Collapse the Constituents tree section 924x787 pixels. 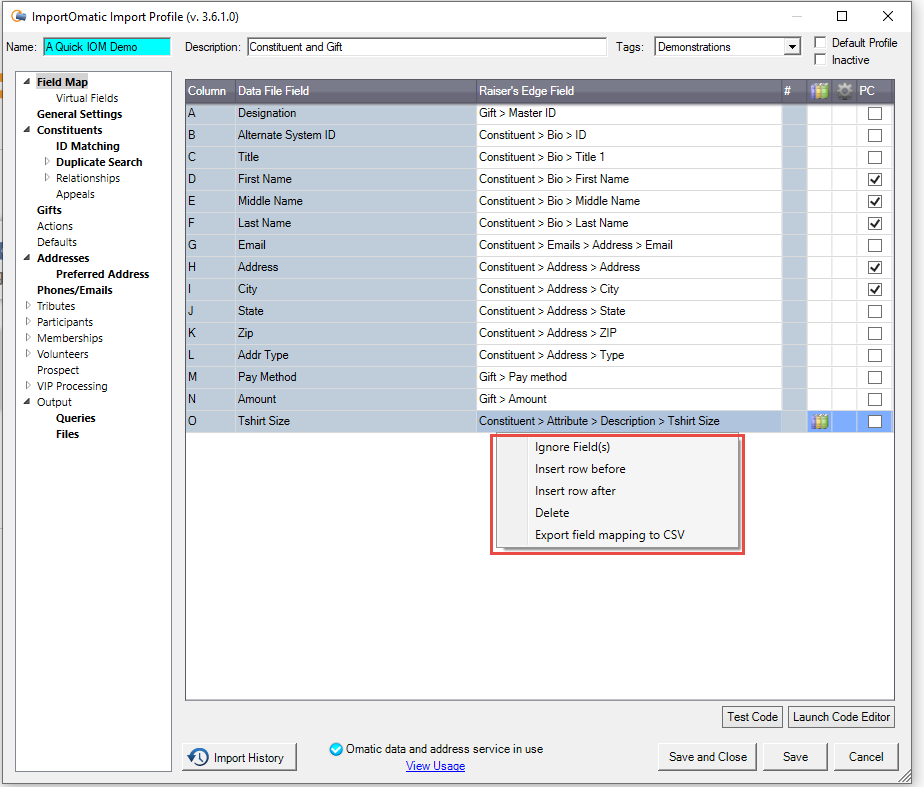pyautogui.click(x=26, y=130)
